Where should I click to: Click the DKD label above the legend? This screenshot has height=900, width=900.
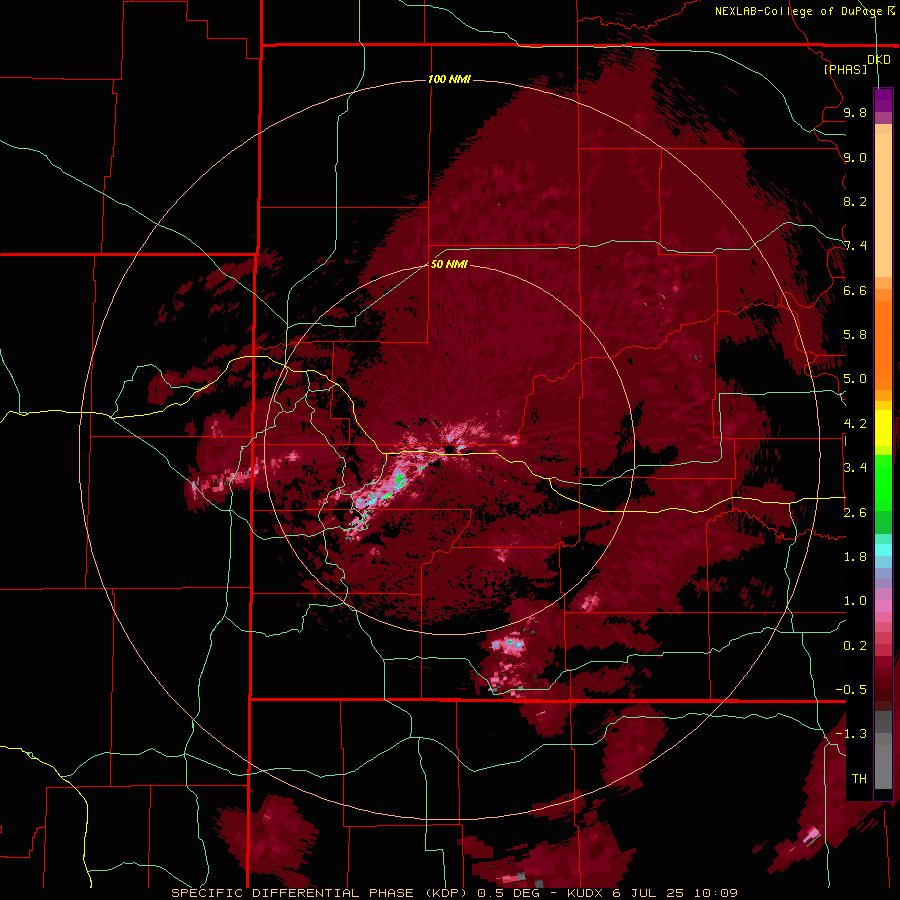[x=879, y=60]
